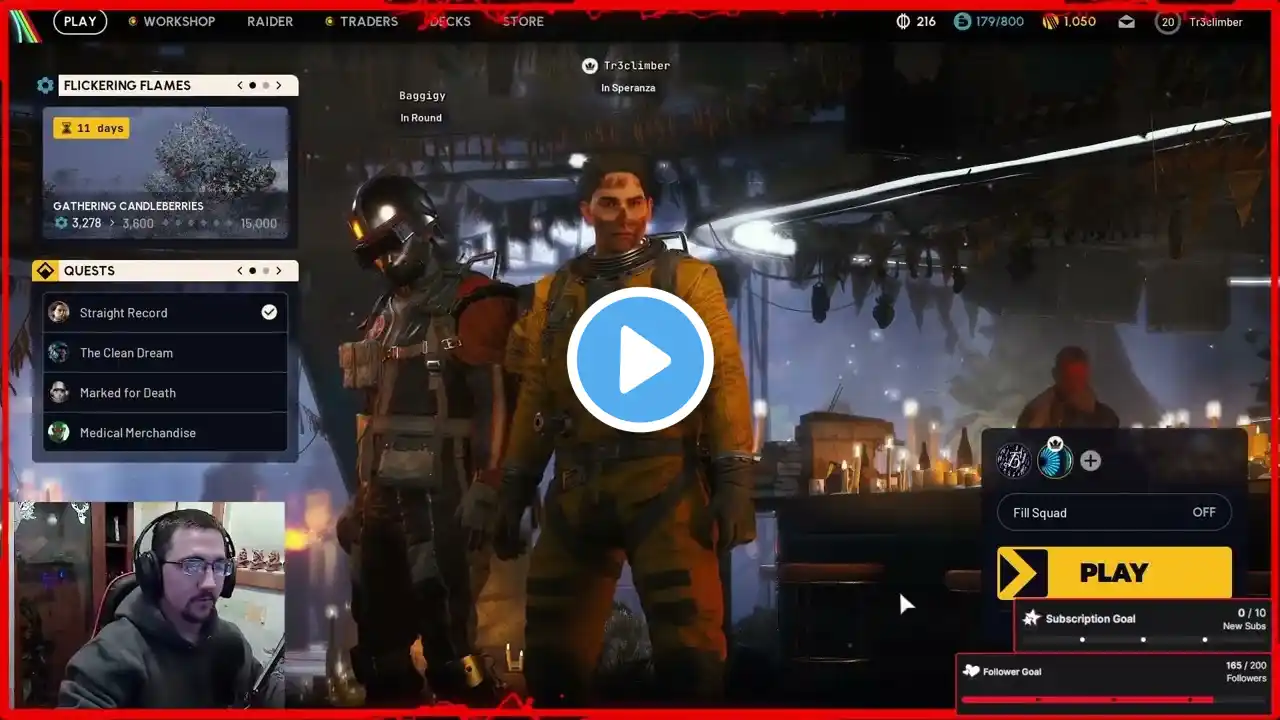Open the Tr3climber profile name in top bar

[x=1216, y=22]
